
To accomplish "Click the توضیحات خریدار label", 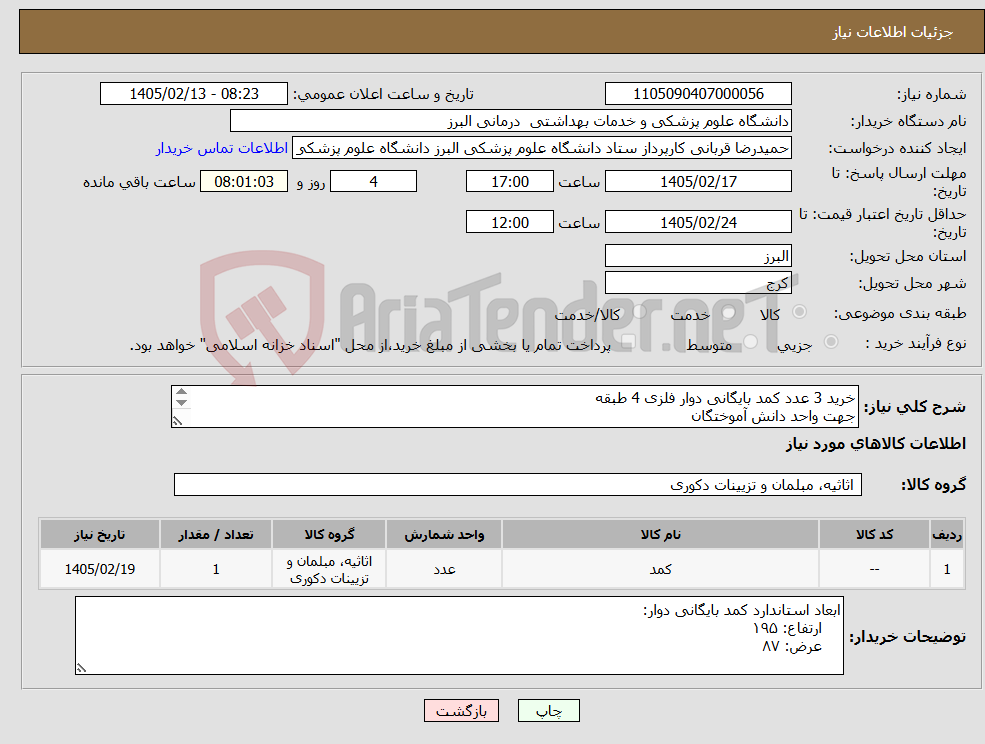I will (x=908, y=637).
